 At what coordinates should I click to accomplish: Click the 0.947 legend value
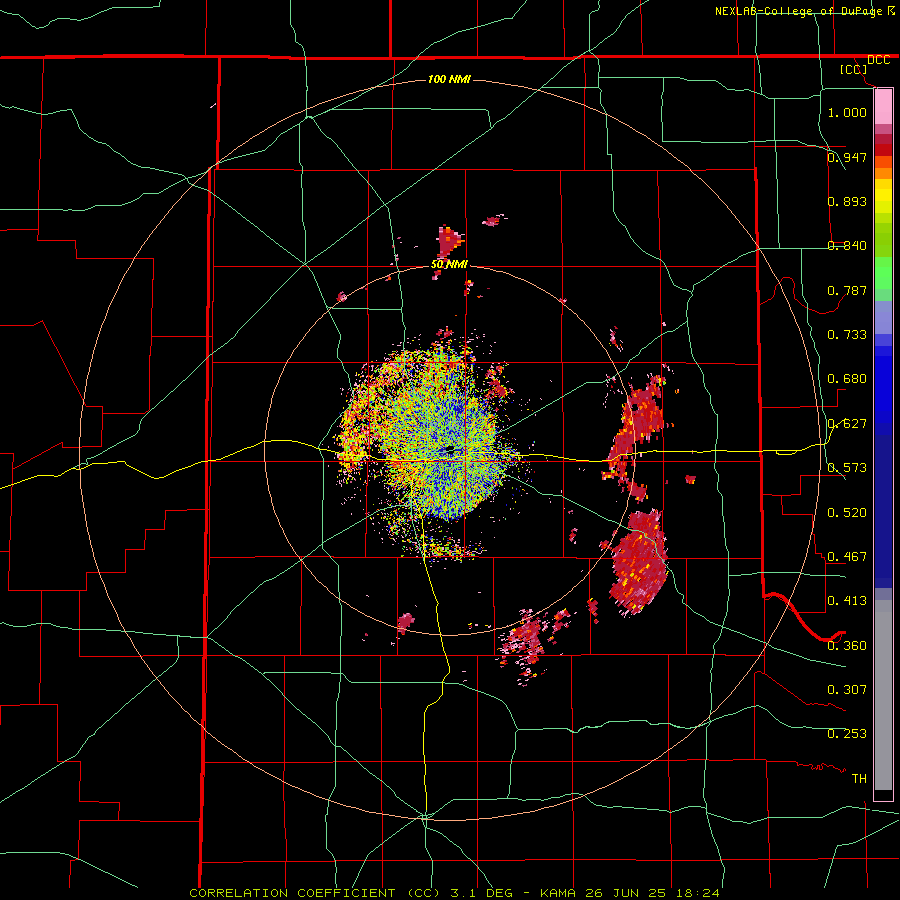(847, 157)
